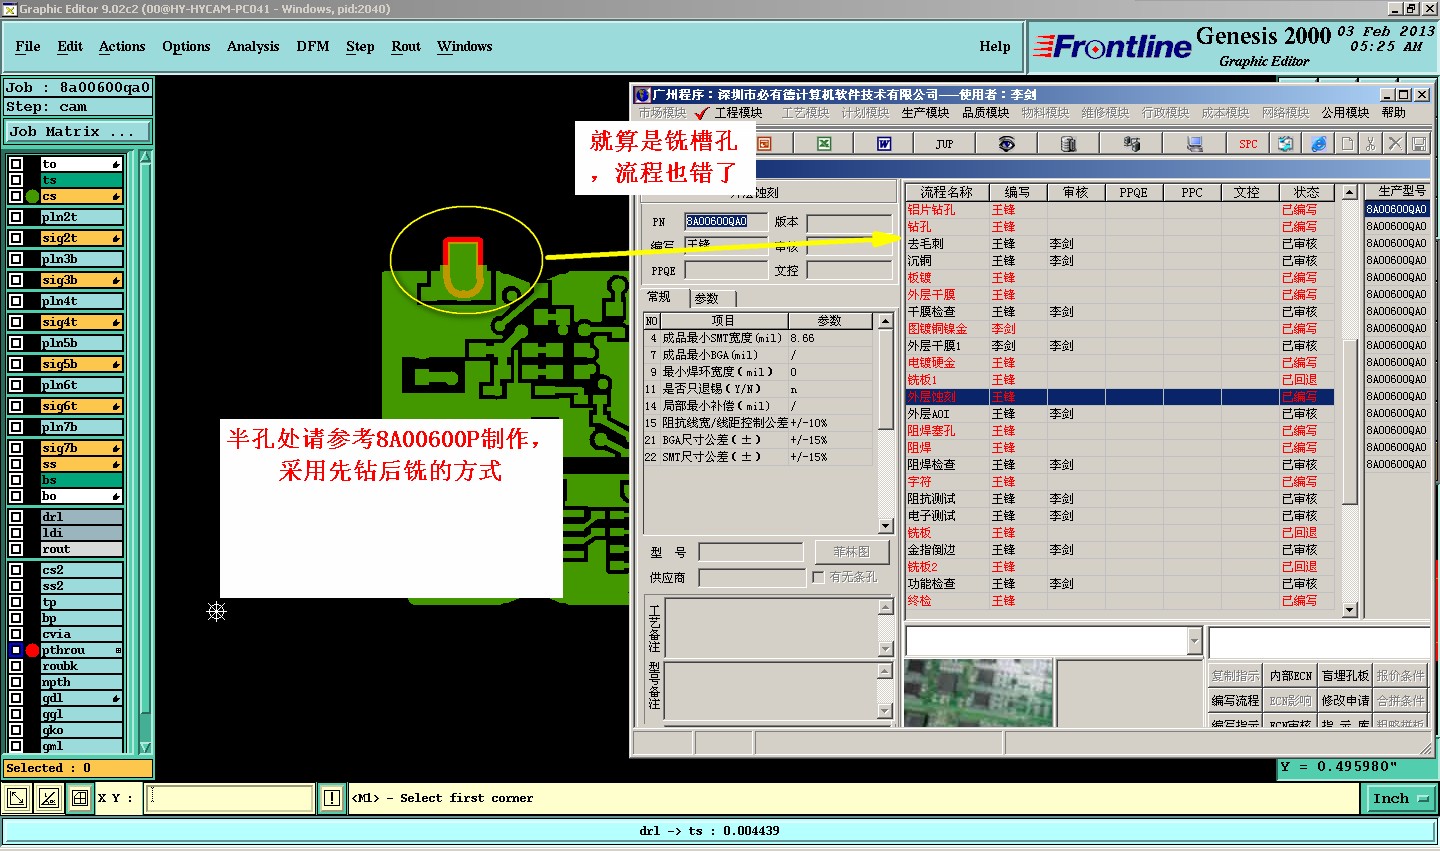Click the 内部ECN button
This screenshot has width=1440, height=851.
1290,675
